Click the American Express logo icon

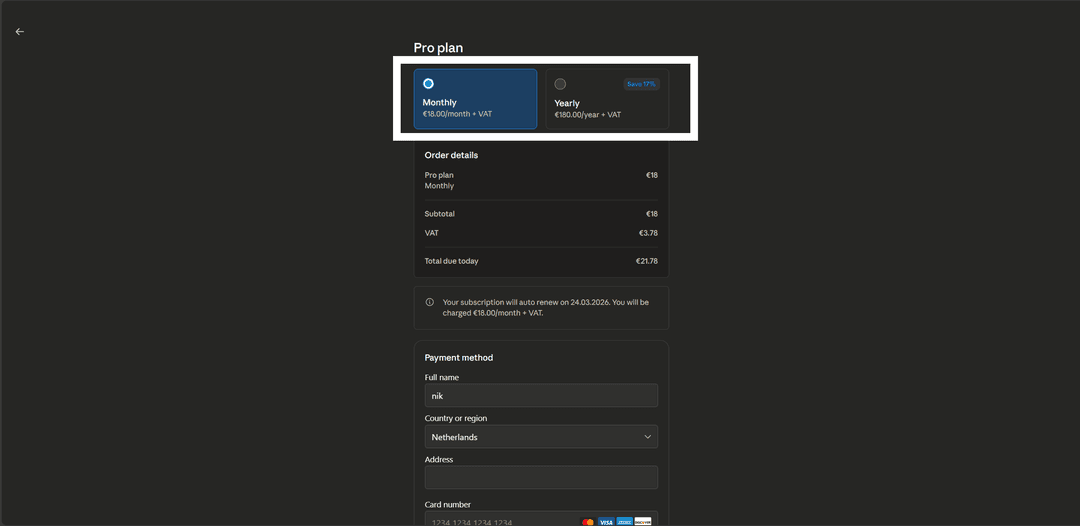[x=624, y=521]
